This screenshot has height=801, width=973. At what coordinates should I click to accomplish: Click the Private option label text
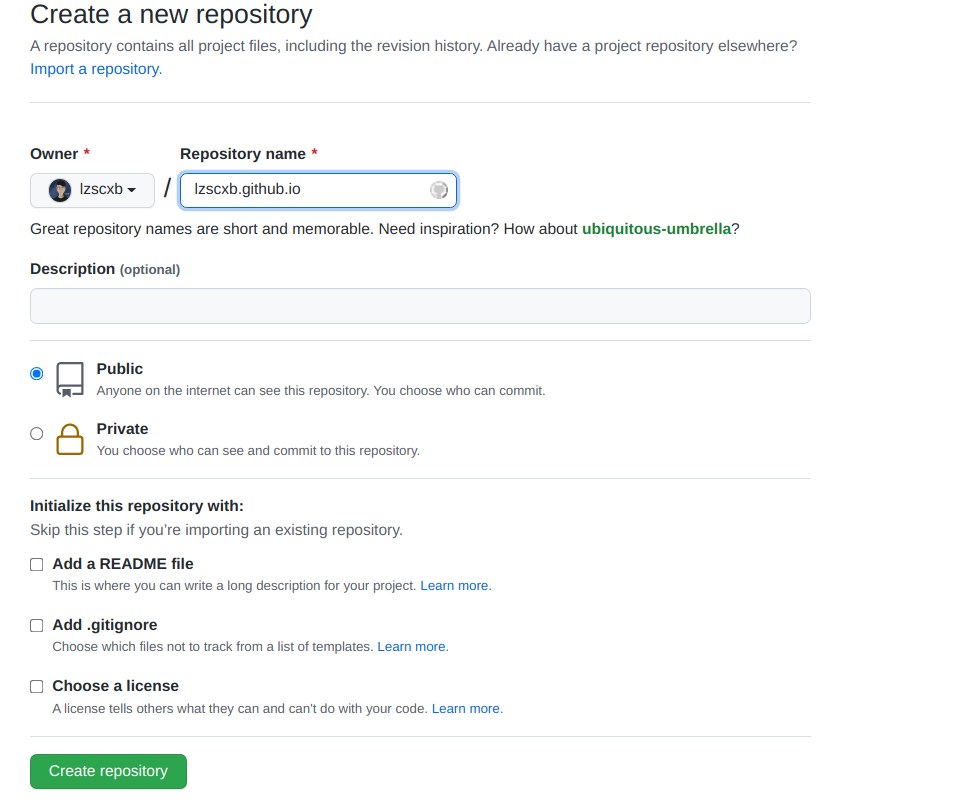point(122,429)
